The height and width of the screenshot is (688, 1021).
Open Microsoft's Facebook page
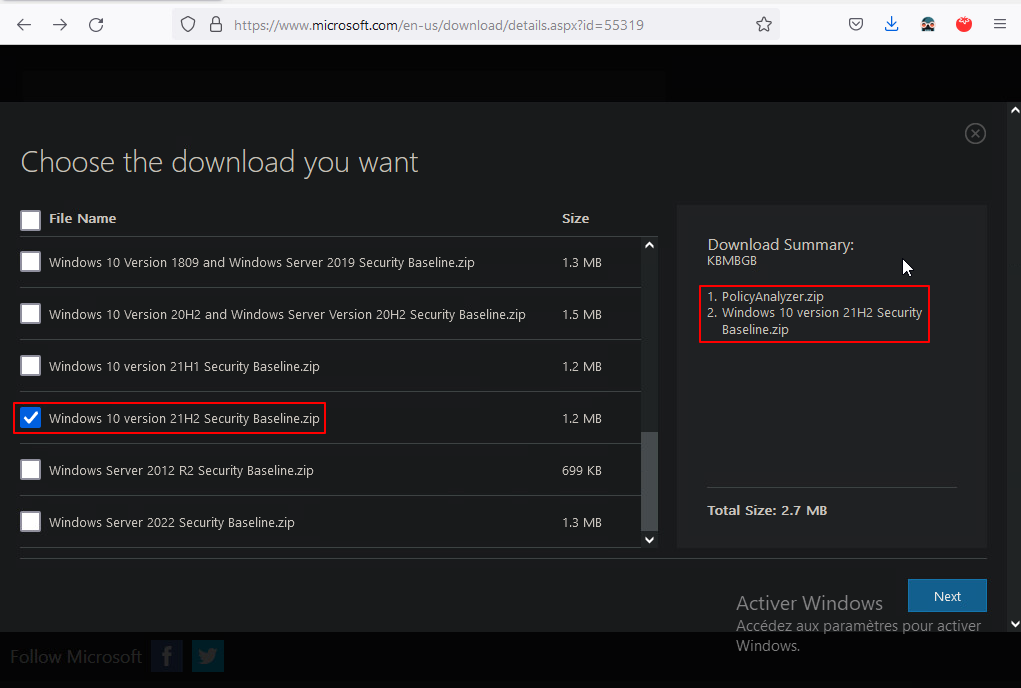coord(167,656)
